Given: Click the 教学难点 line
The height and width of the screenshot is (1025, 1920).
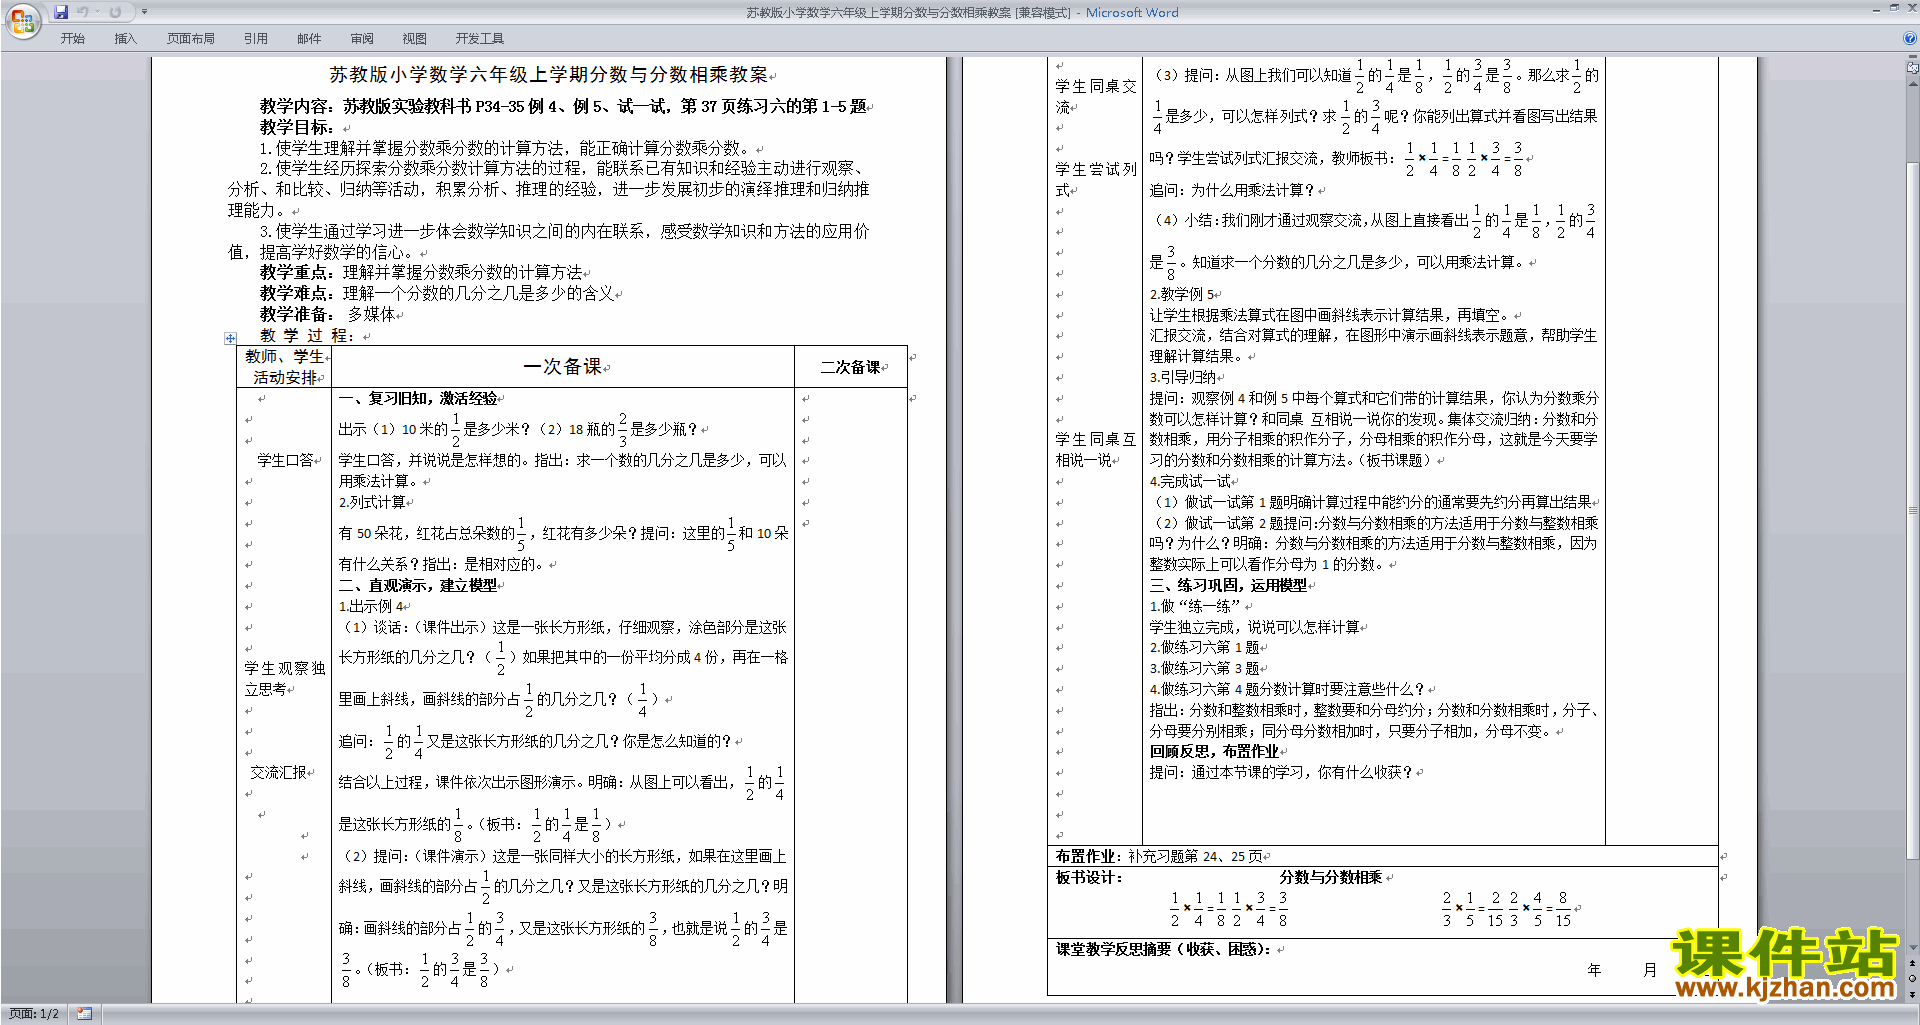Looking at the screenshot, I should point(437,293).
